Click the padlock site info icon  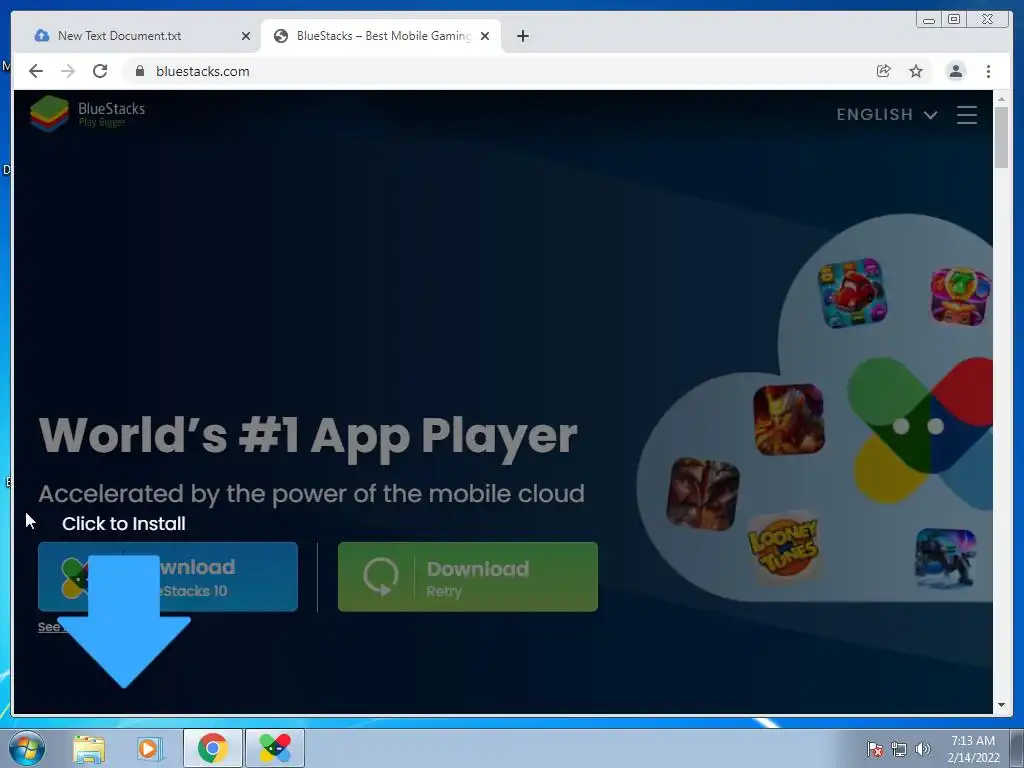click(x=140, y=71)
